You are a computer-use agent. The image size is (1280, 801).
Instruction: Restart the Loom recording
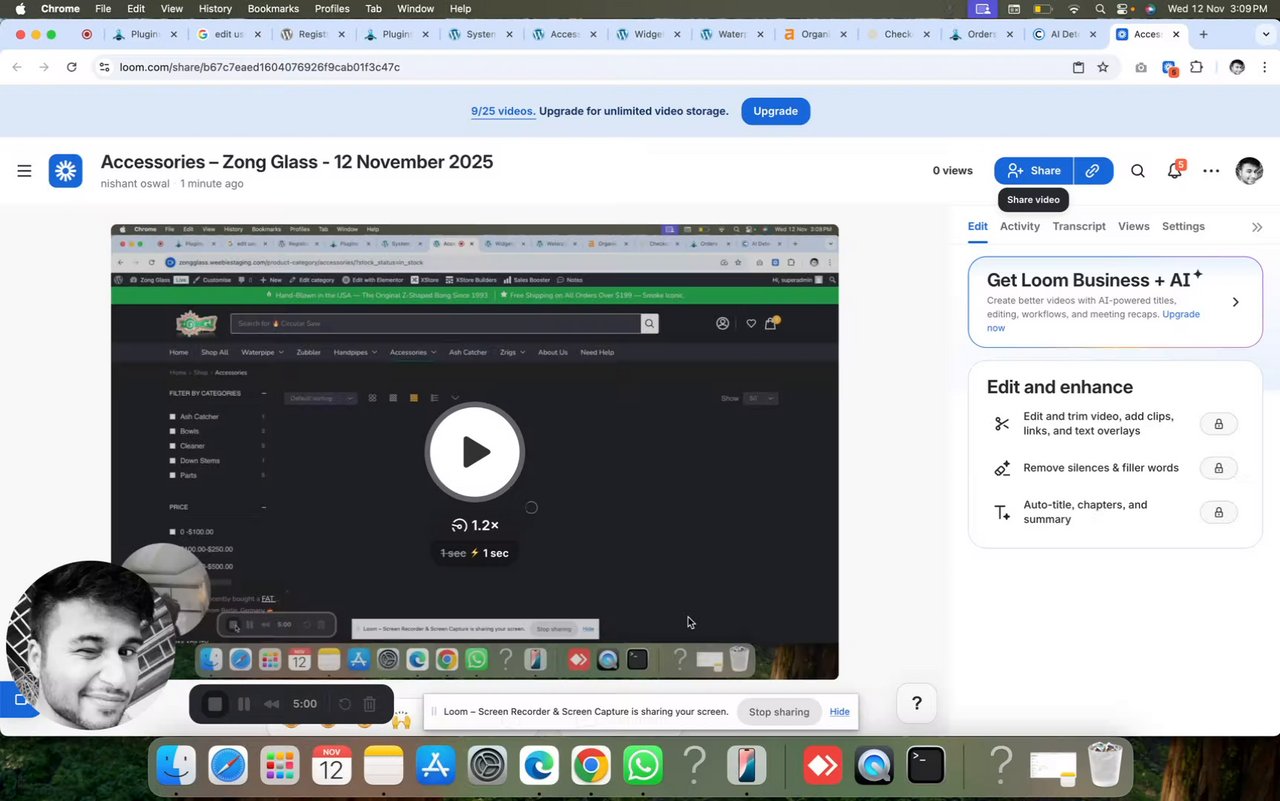pyautogui.click(x=345, y=704)
